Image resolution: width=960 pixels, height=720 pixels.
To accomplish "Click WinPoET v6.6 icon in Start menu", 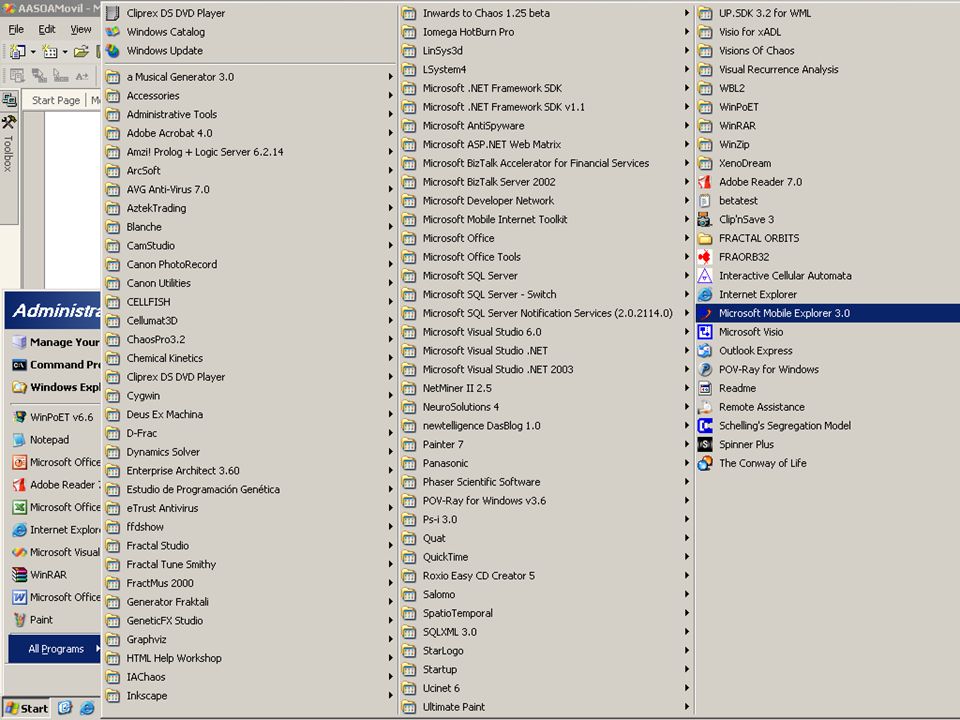I will coord(20,417).
